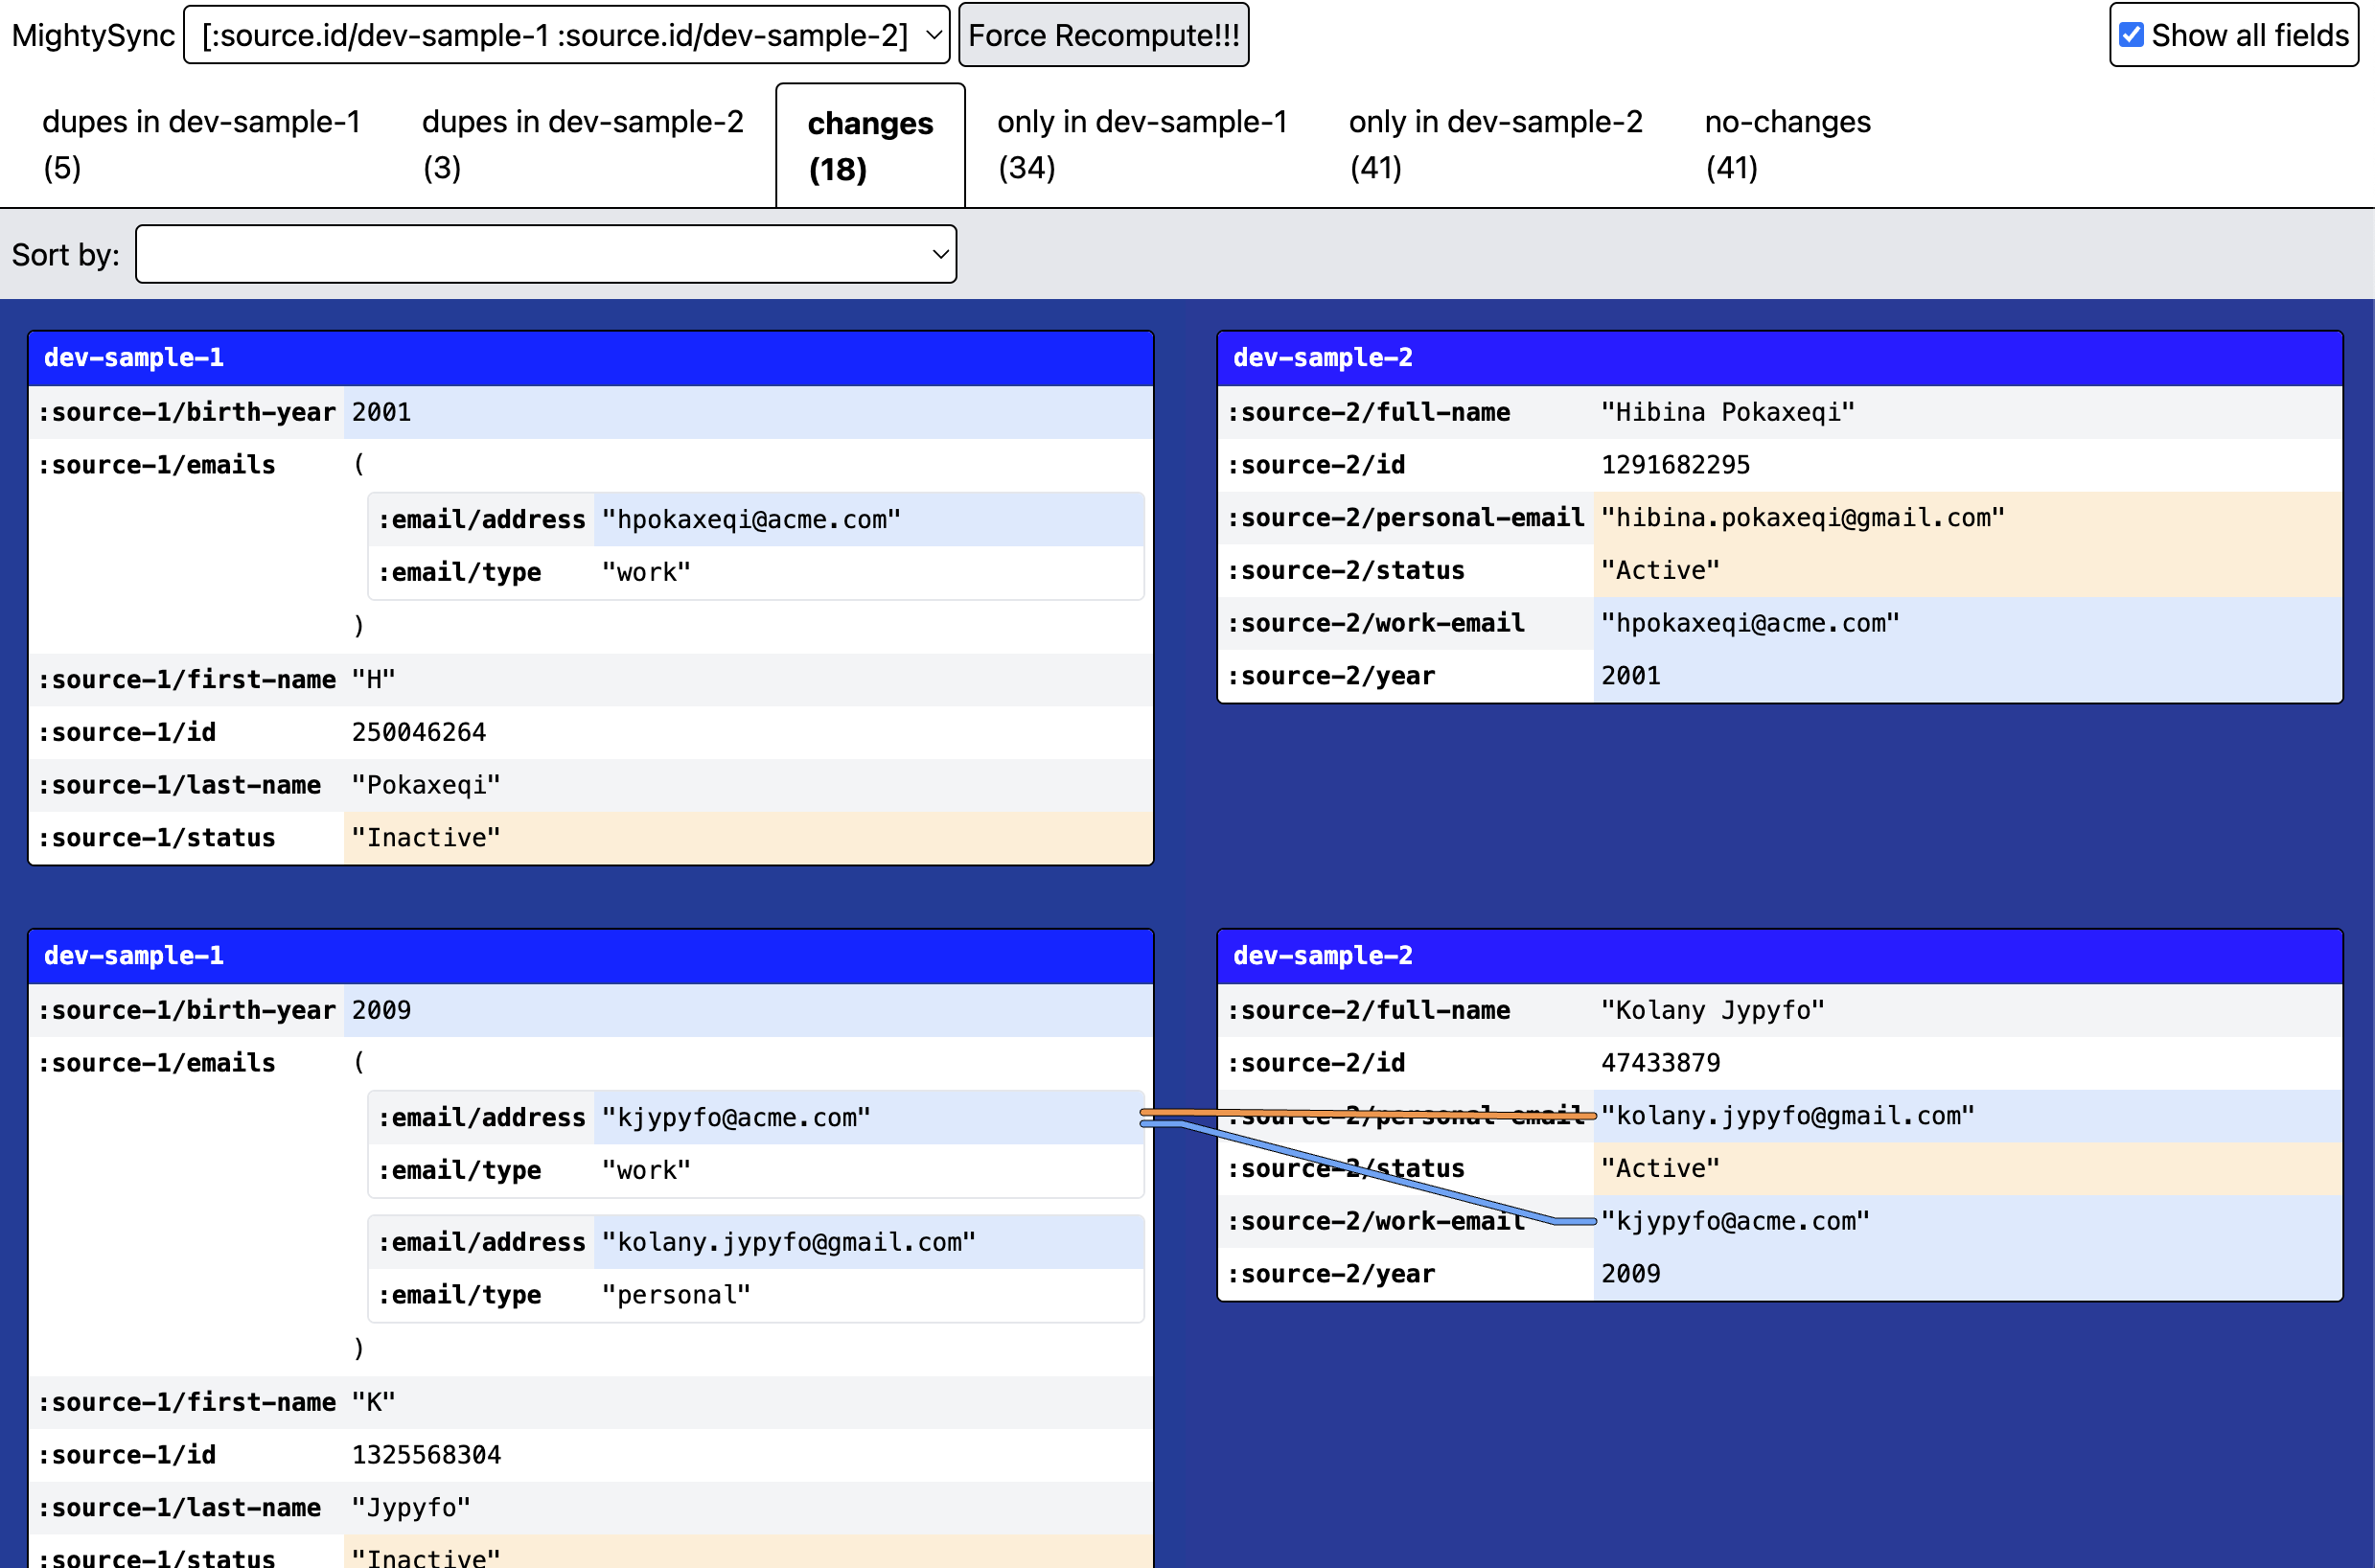Click the orange connector line between emails
This screenshot has height=1568, width=2375.
(x=1300, y=1112)
